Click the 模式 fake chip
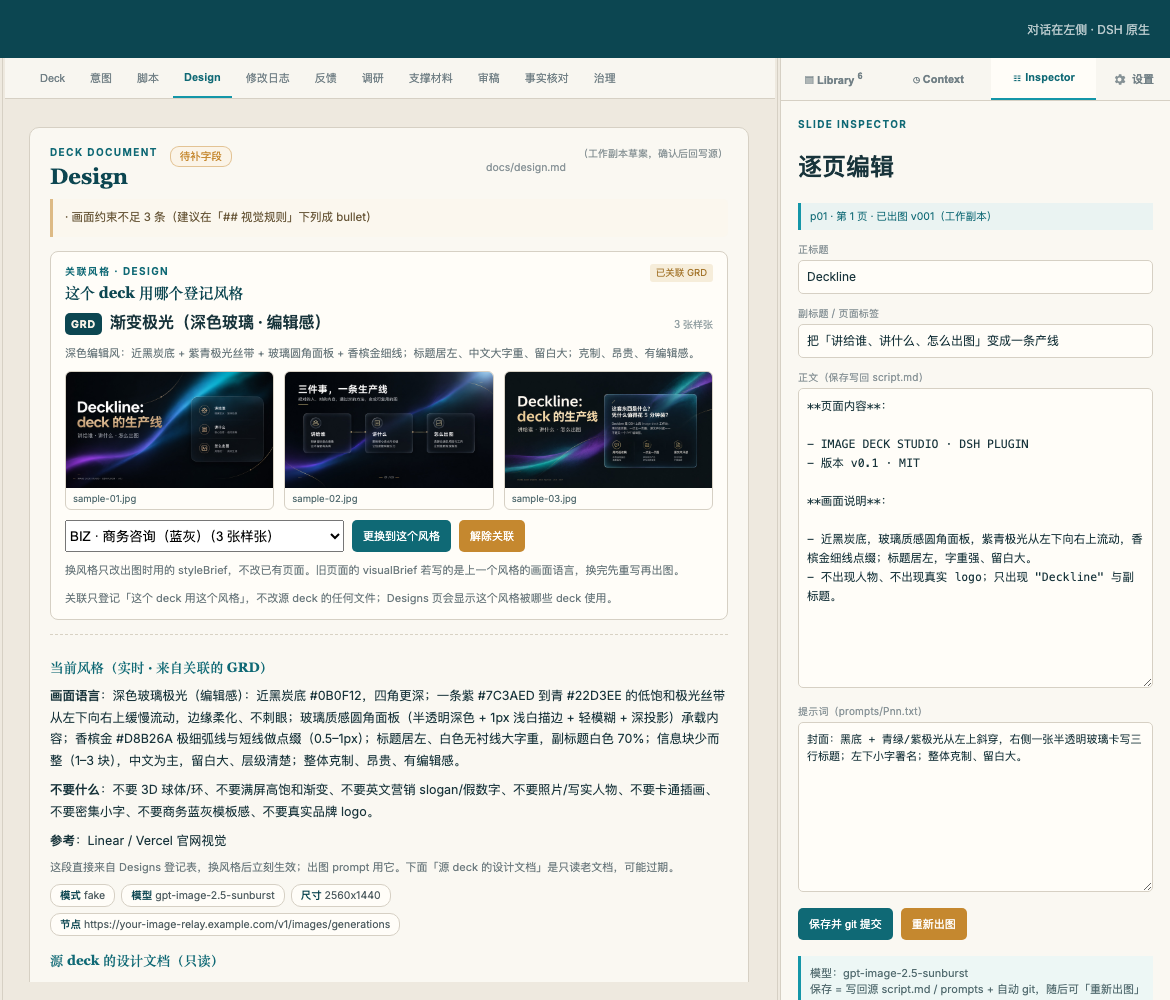The image size is (1170, 1000). pos(82,895)
